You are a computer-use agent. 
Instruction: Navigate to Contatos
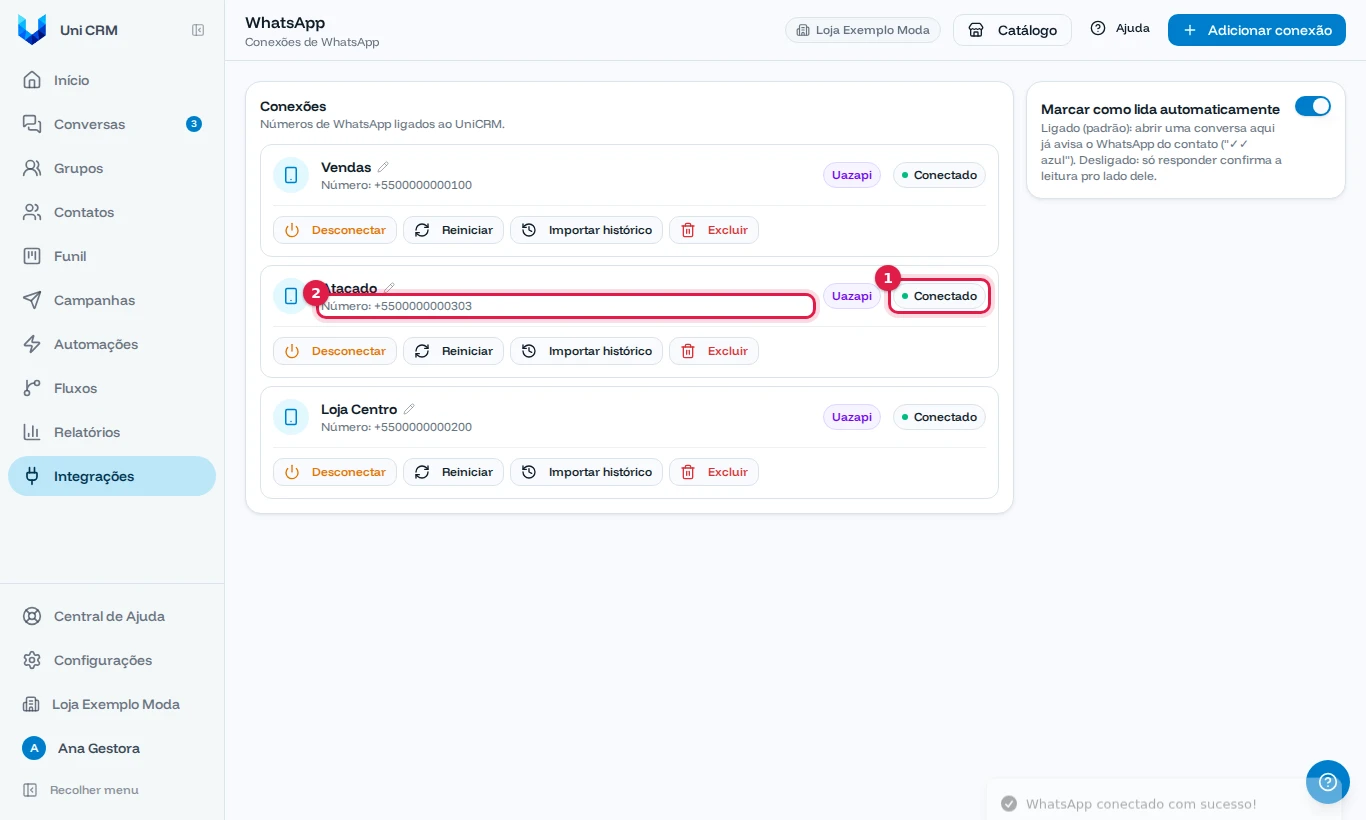[112, 212]
